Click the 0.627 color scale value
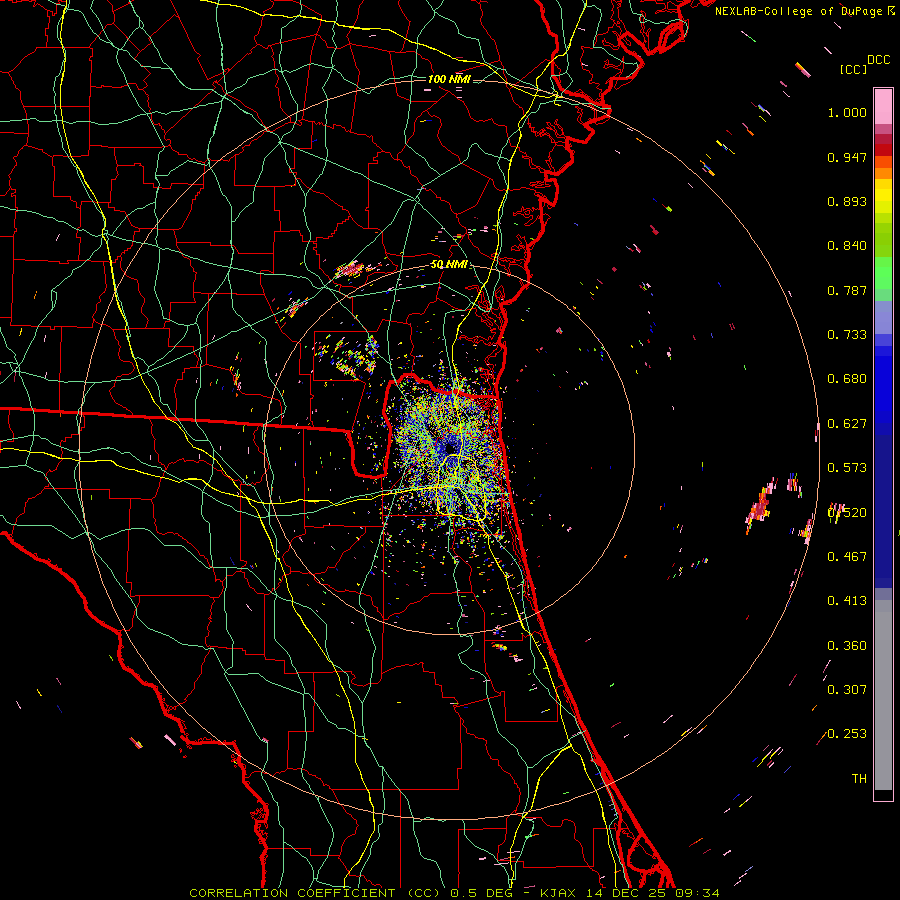Screen dimensions: 900x900 pyautogui.click(x=847, y=424)
